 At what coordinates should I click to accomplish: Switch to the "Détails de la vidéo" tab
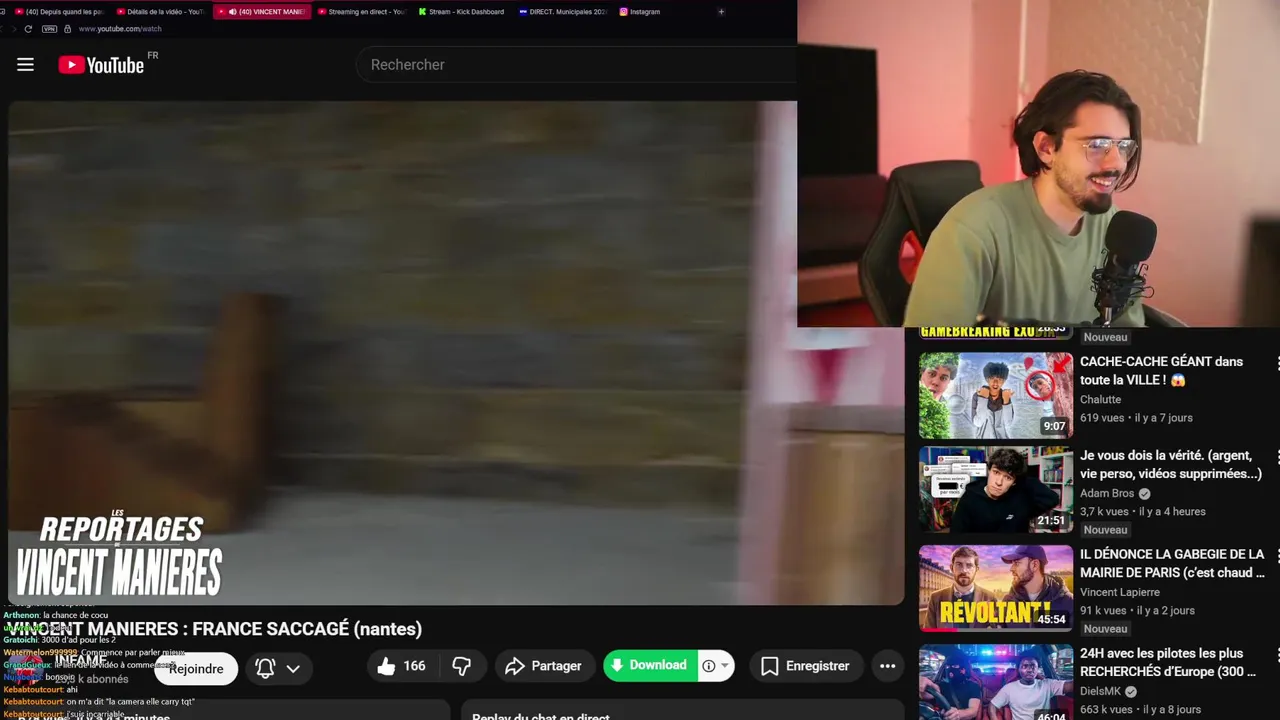tap(160, 12)
